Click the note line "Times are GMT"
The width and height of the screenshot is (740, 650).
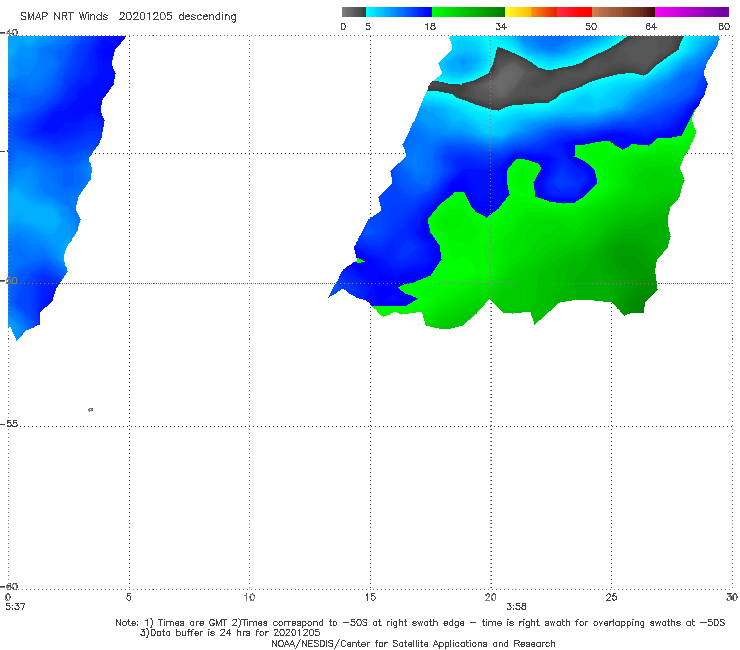pyautogui.click(x=194, y=623)
